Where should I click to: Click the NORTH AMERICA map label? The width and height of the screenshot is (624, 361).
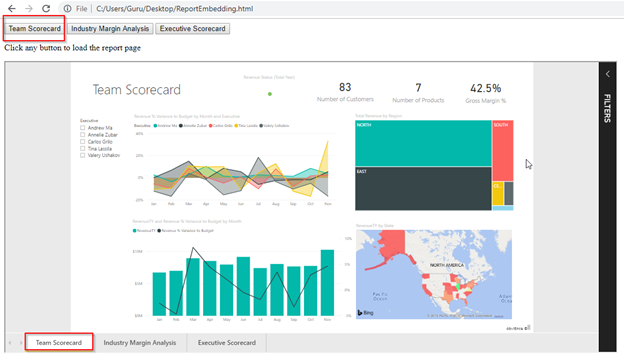(447, 265)
